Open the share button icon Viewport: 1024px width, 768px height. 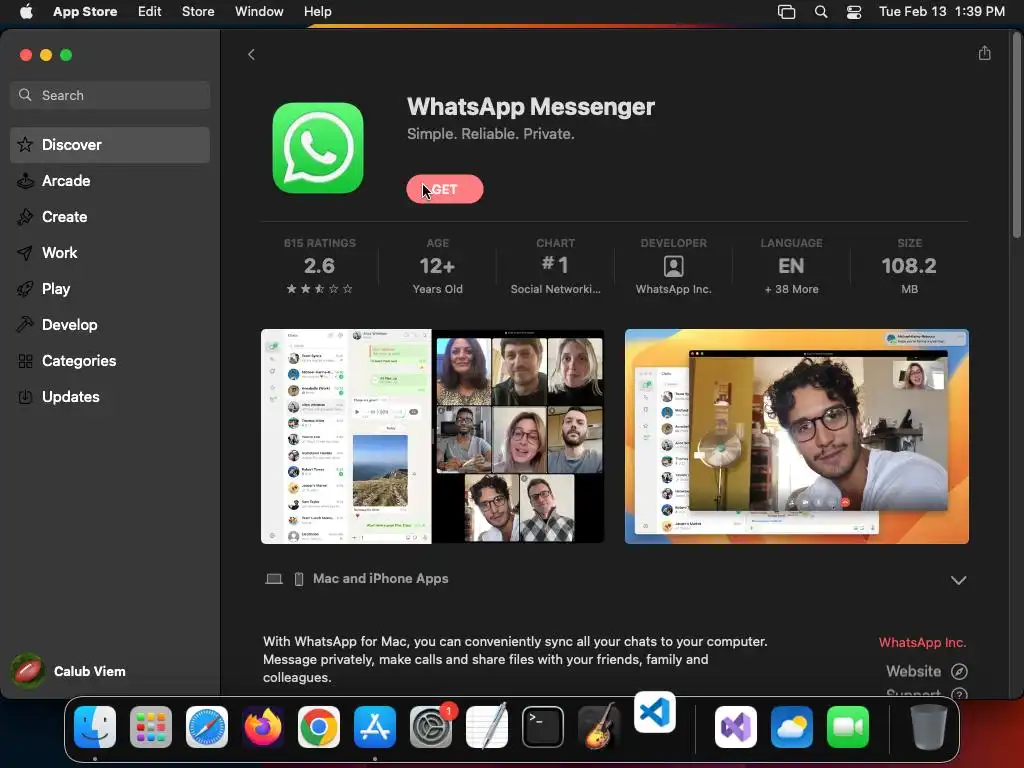(x=984, y=54)
